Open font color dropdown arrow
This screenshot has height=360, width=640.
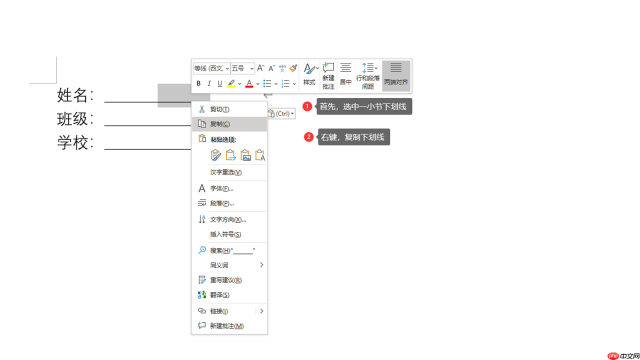[258, 84]
